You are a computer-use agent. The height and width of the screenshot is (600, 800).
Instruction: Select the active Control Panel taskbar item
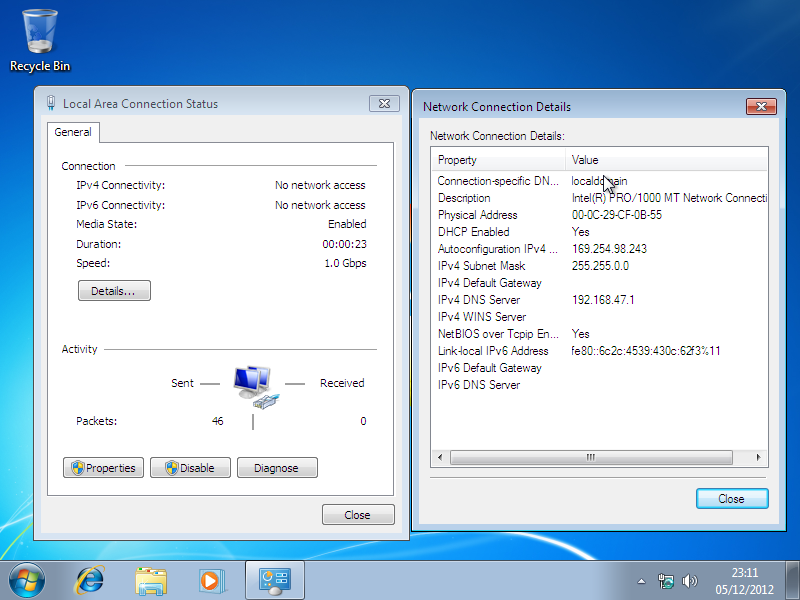tap(274, 579)
